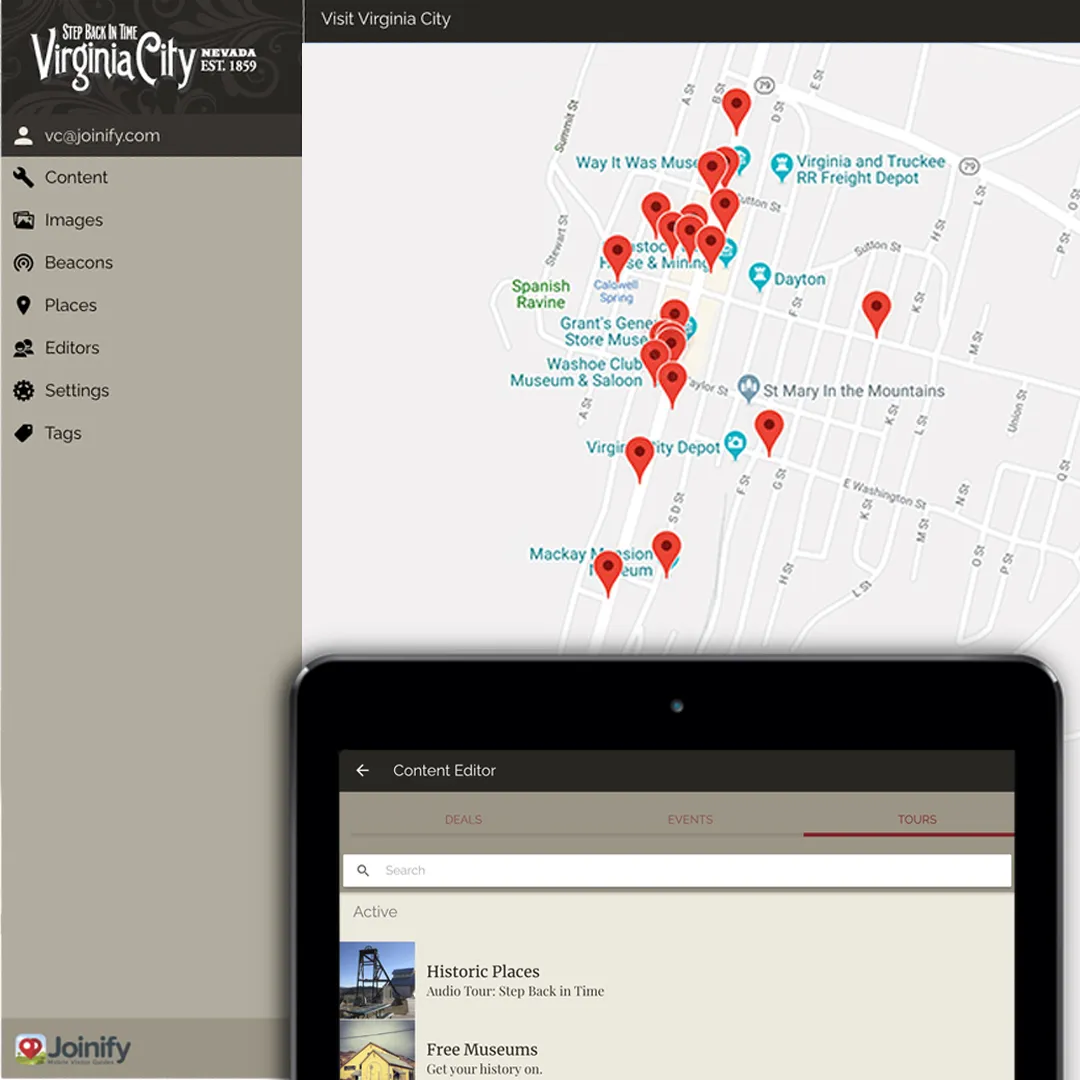Open the Free Museums tour thumbnail
The image size is (1080, 1080).
pos(377,1050)
